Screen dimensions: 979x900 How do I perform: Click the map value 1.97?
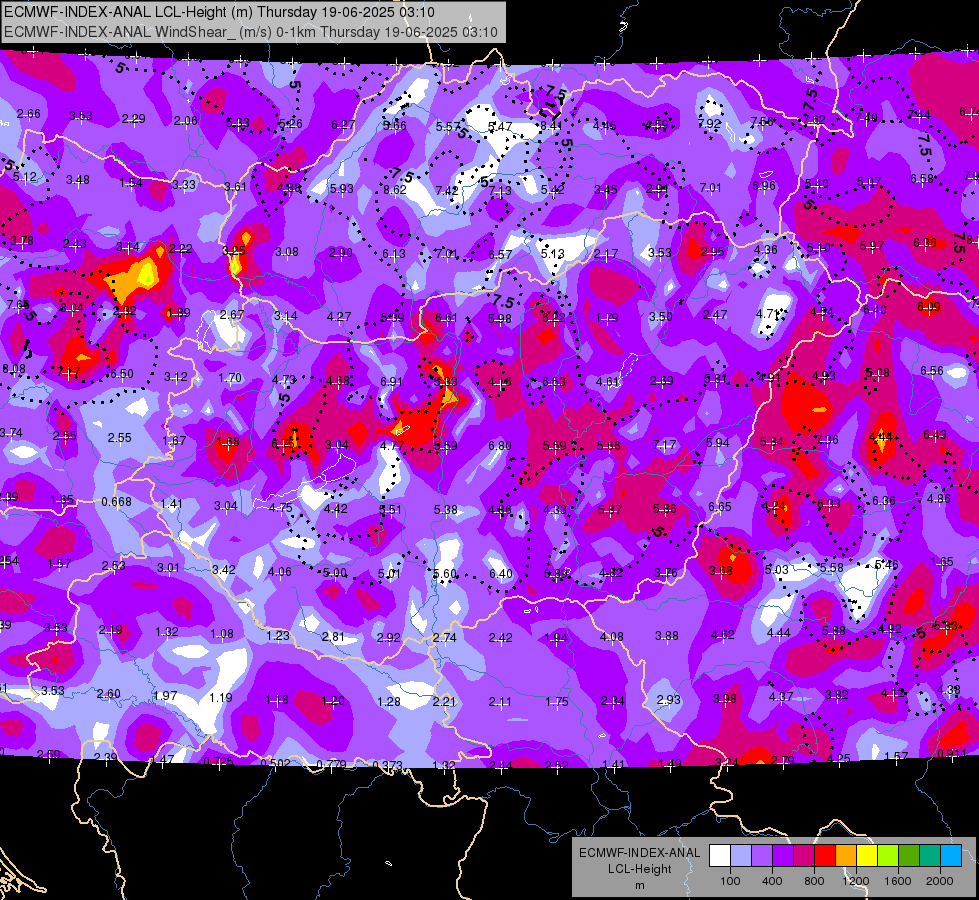coord(165,695)
